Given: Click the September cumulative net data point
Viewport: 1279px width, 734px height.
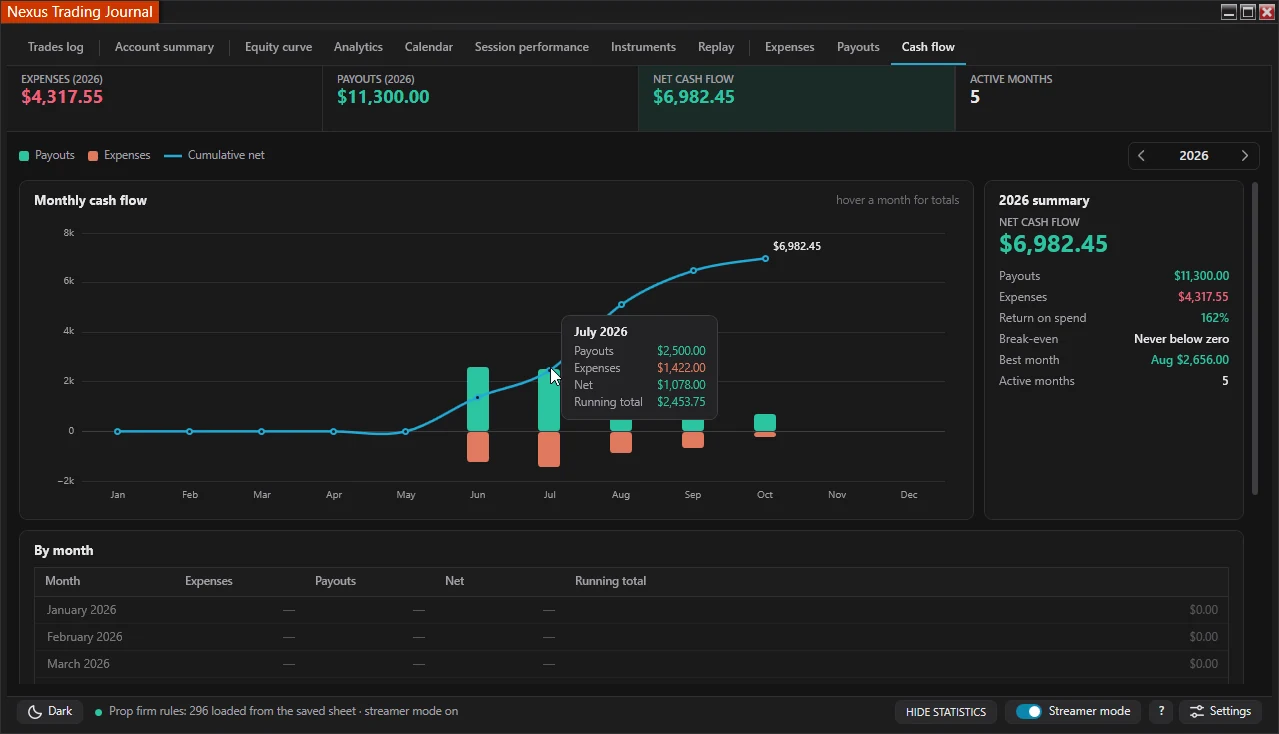Looking at the screenshot, I should (693, 271).
